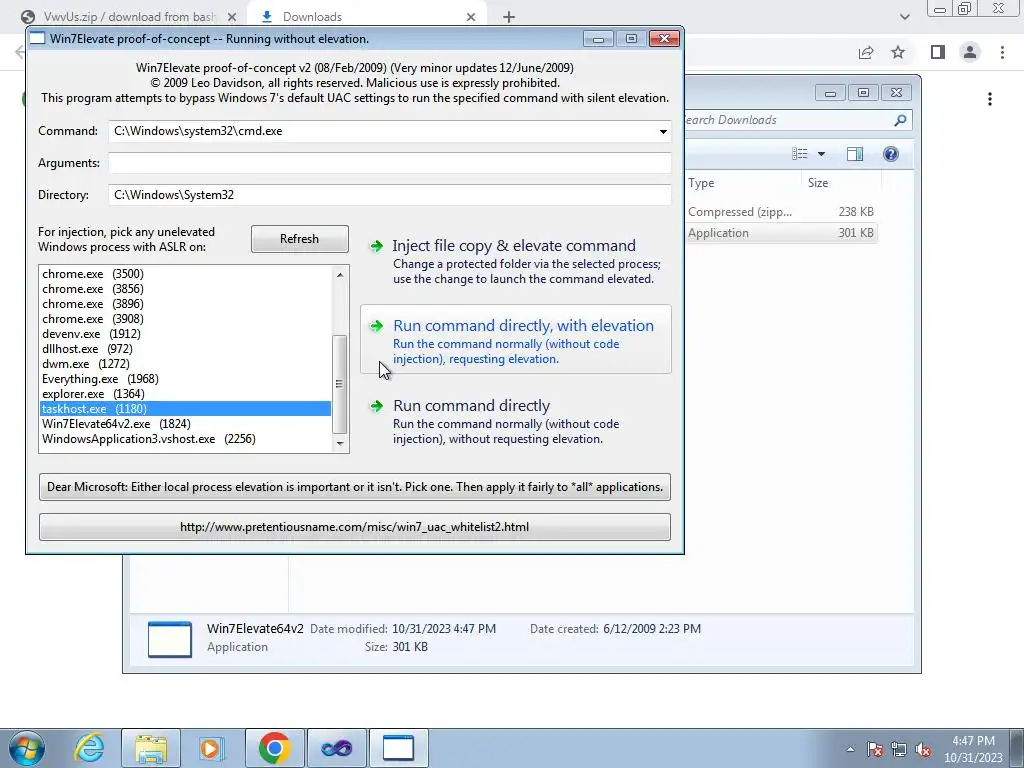The image size is (1024, 768).
Task: Click Action Center flag tray icon
Action: 875,749
